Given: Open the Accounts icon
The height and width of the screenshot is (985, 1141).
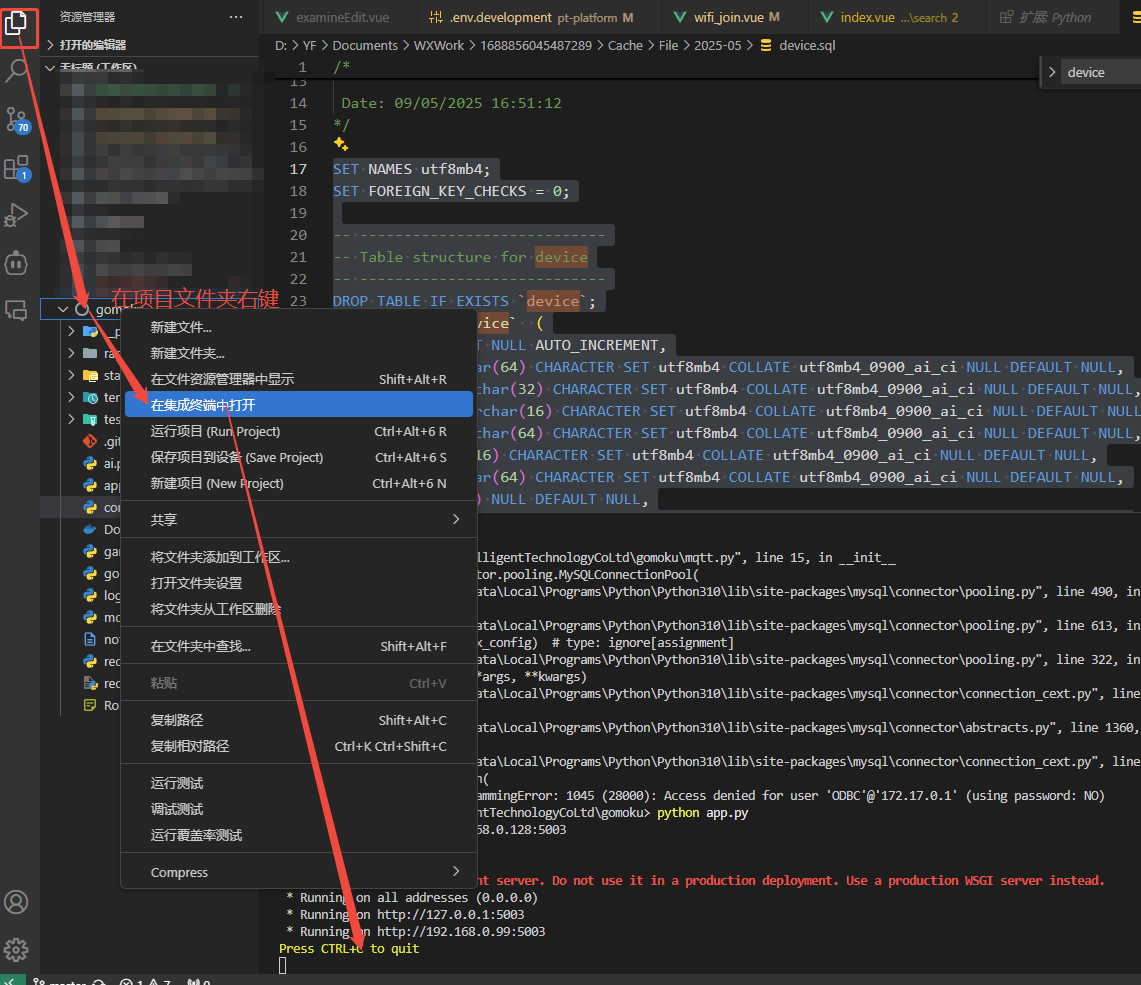Looking at the screenshot, I should click(16, 902).
